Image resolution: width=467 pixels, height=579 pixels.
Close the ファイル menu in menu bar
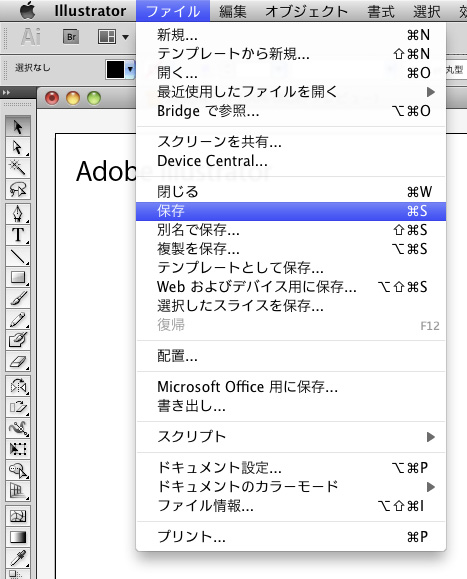(173, 11)
